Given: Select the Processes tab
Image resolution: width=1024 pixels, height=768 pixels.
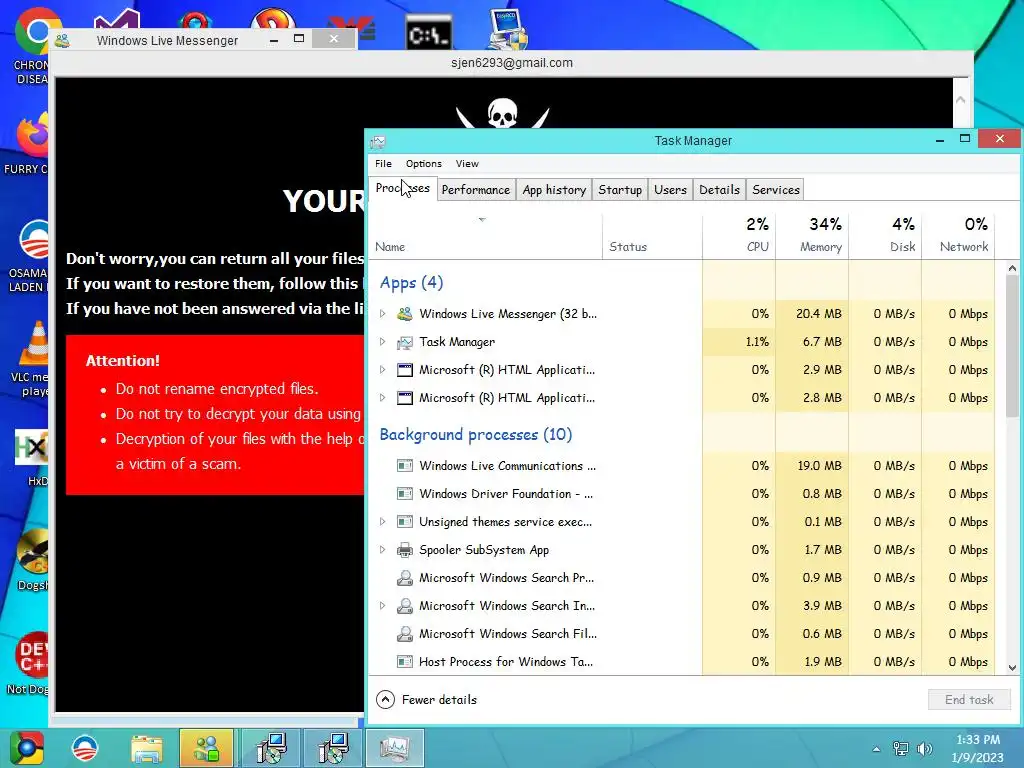Looking at the screenshot, I should [x=402, y=188].
